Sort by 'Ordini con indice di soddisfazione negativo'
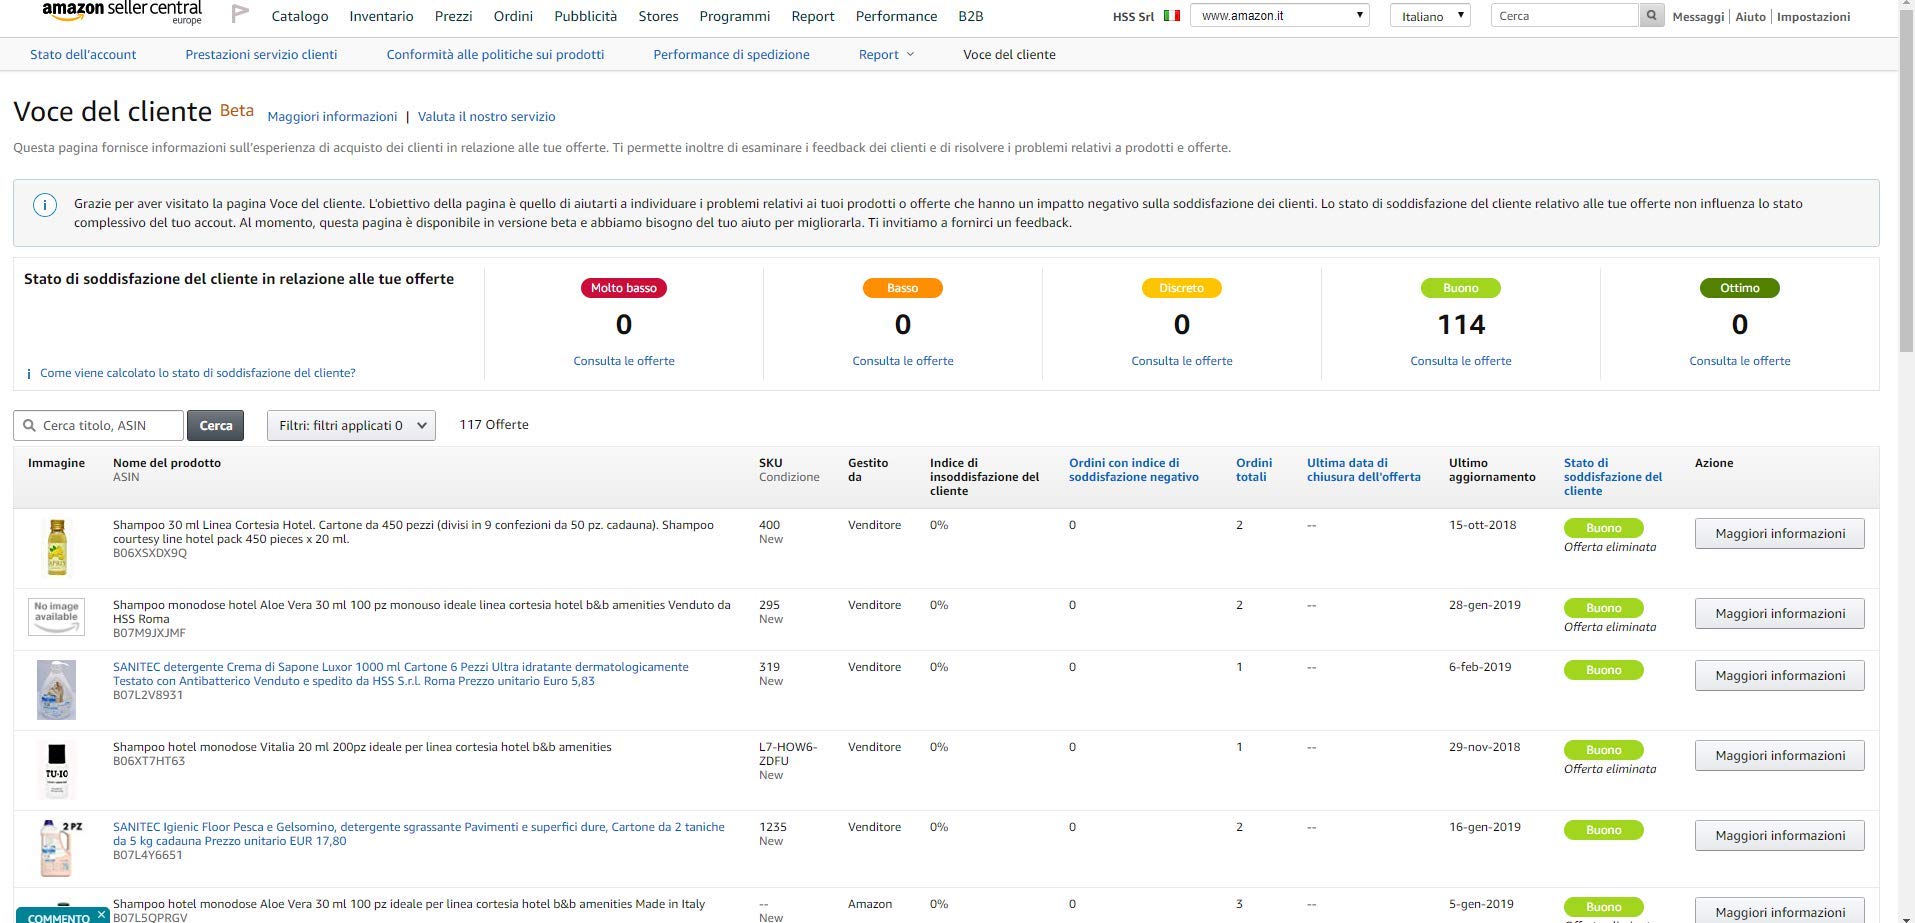This screenshot has width=1915, height=923. pos(1134,470)
